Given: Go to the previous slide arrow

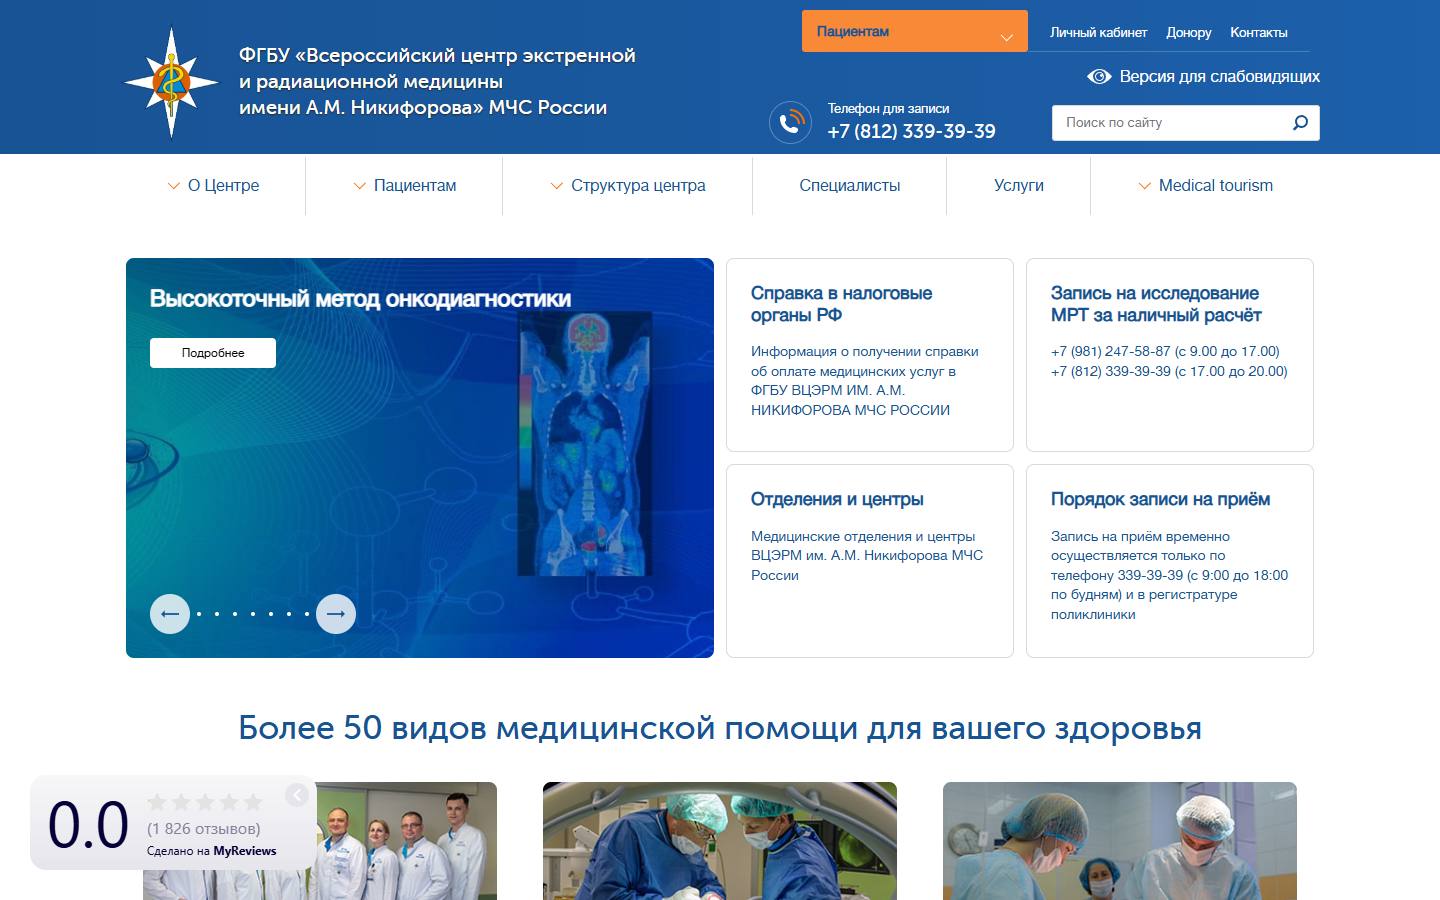Looking at the screenshot, I should (x=170, y=614).
